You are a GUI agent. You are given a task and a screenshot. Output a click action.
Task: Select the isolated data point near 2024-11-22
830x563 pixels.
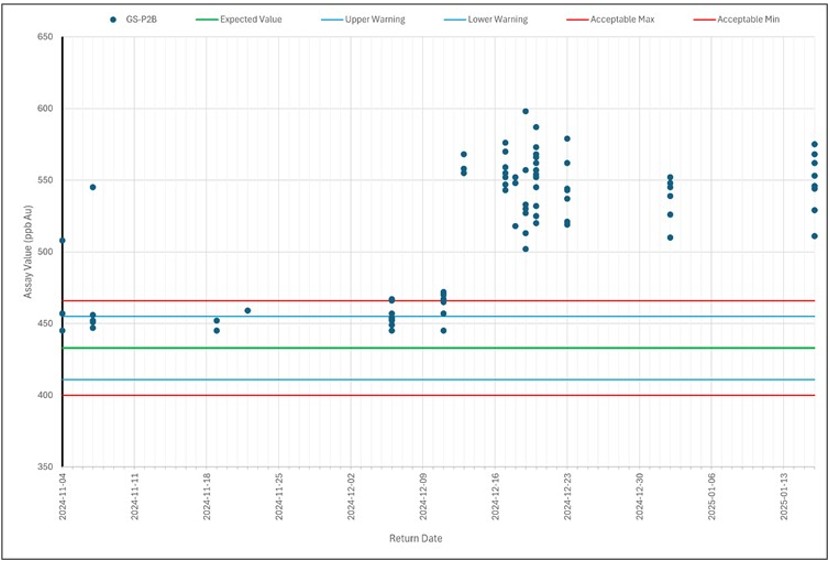[248, 310]
